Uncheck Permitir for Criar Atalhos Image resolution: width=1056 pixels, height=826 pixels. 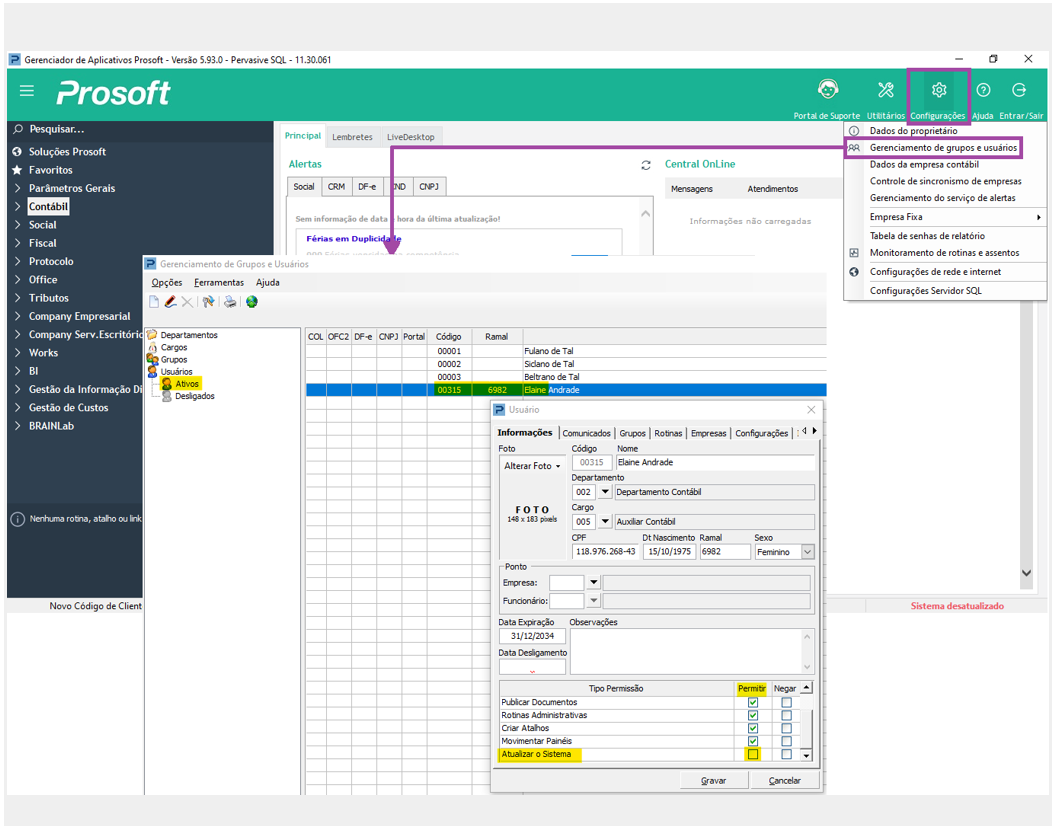(753, 728)
